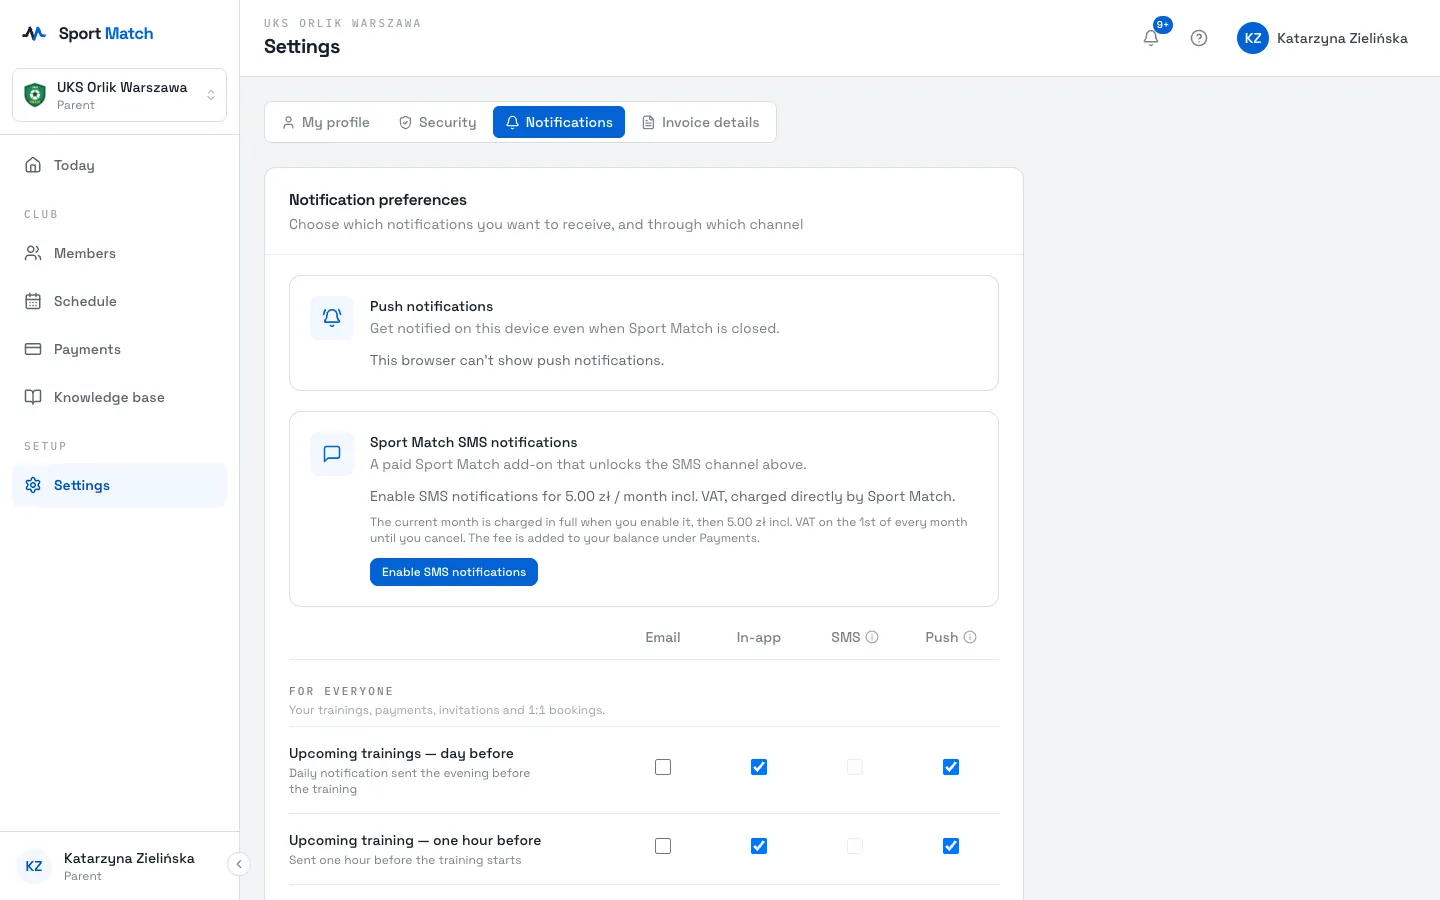Click the KZ avatar in the top header
The height and width of the screenshot is (900, 1440).
coord(1253,38)
